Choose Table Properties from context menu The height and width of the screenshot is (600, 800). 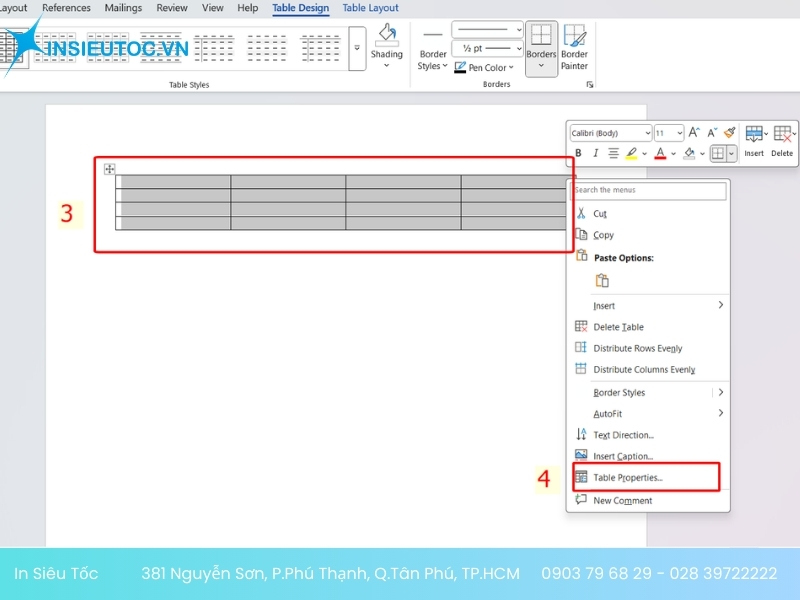[x=628, y=478]
